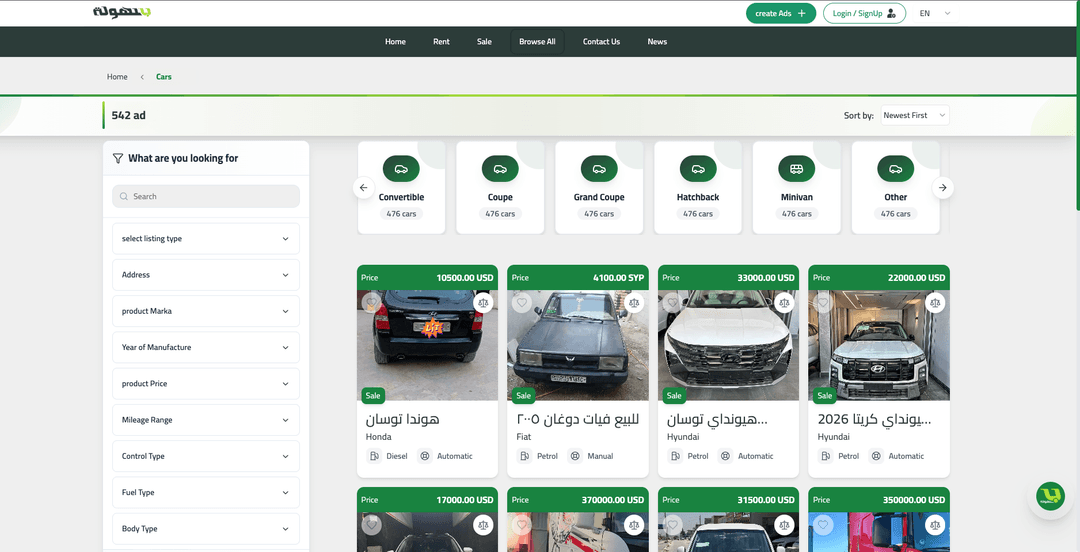Click the 542 ad count text
The image size is (1080, 552).
coord(129,115)
